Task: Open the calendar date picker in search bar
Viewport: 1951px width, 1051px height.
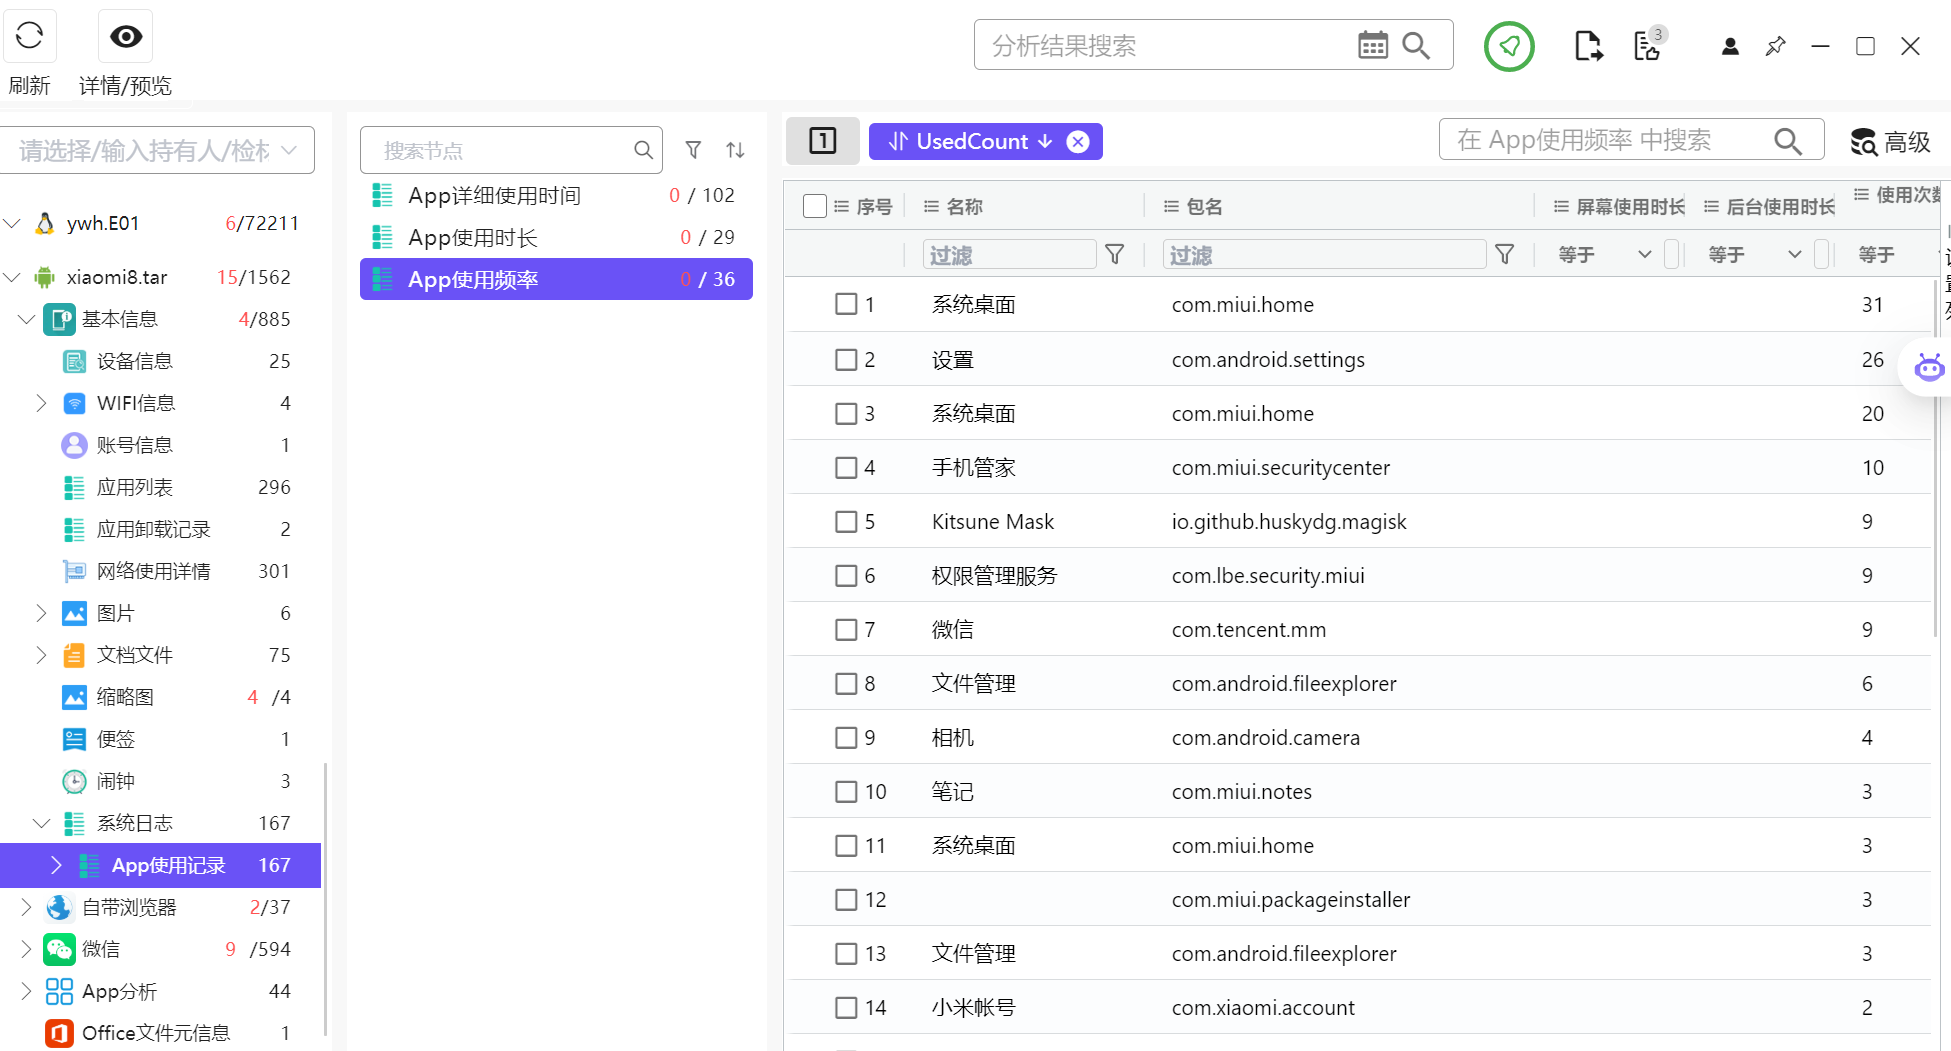Action: (x=1373, y=45)
